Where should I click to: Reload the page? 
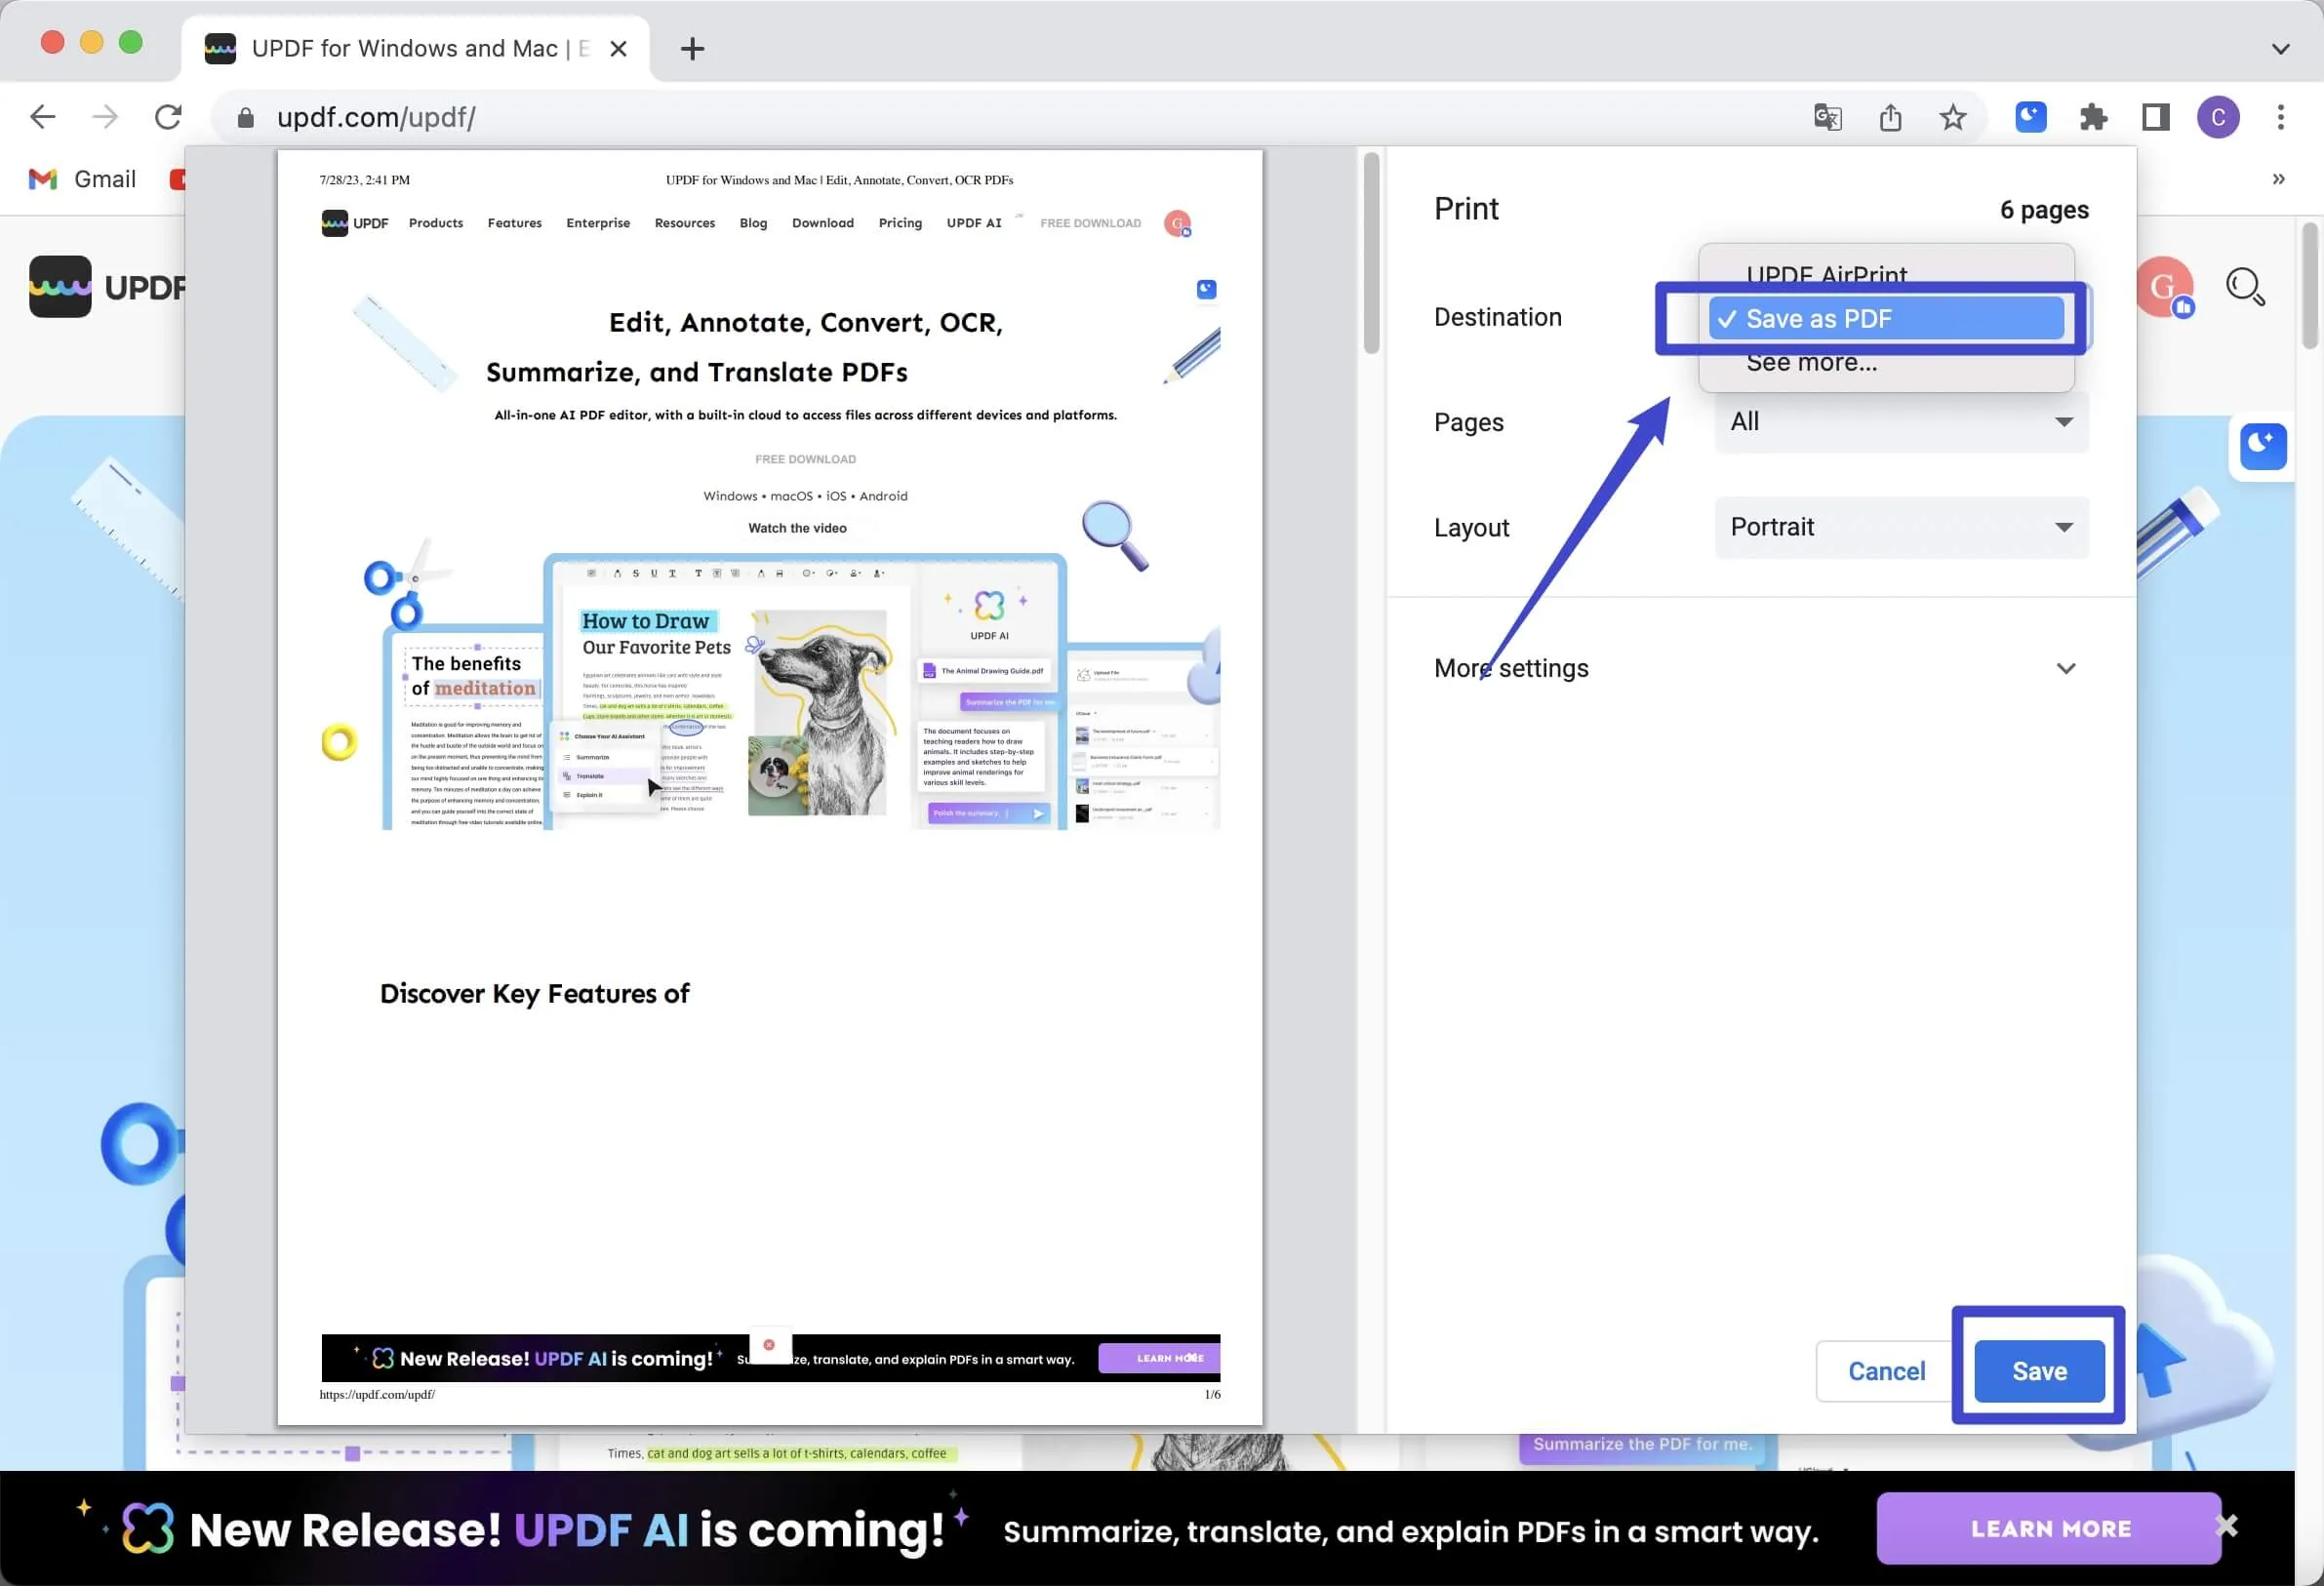coord(168,117)
